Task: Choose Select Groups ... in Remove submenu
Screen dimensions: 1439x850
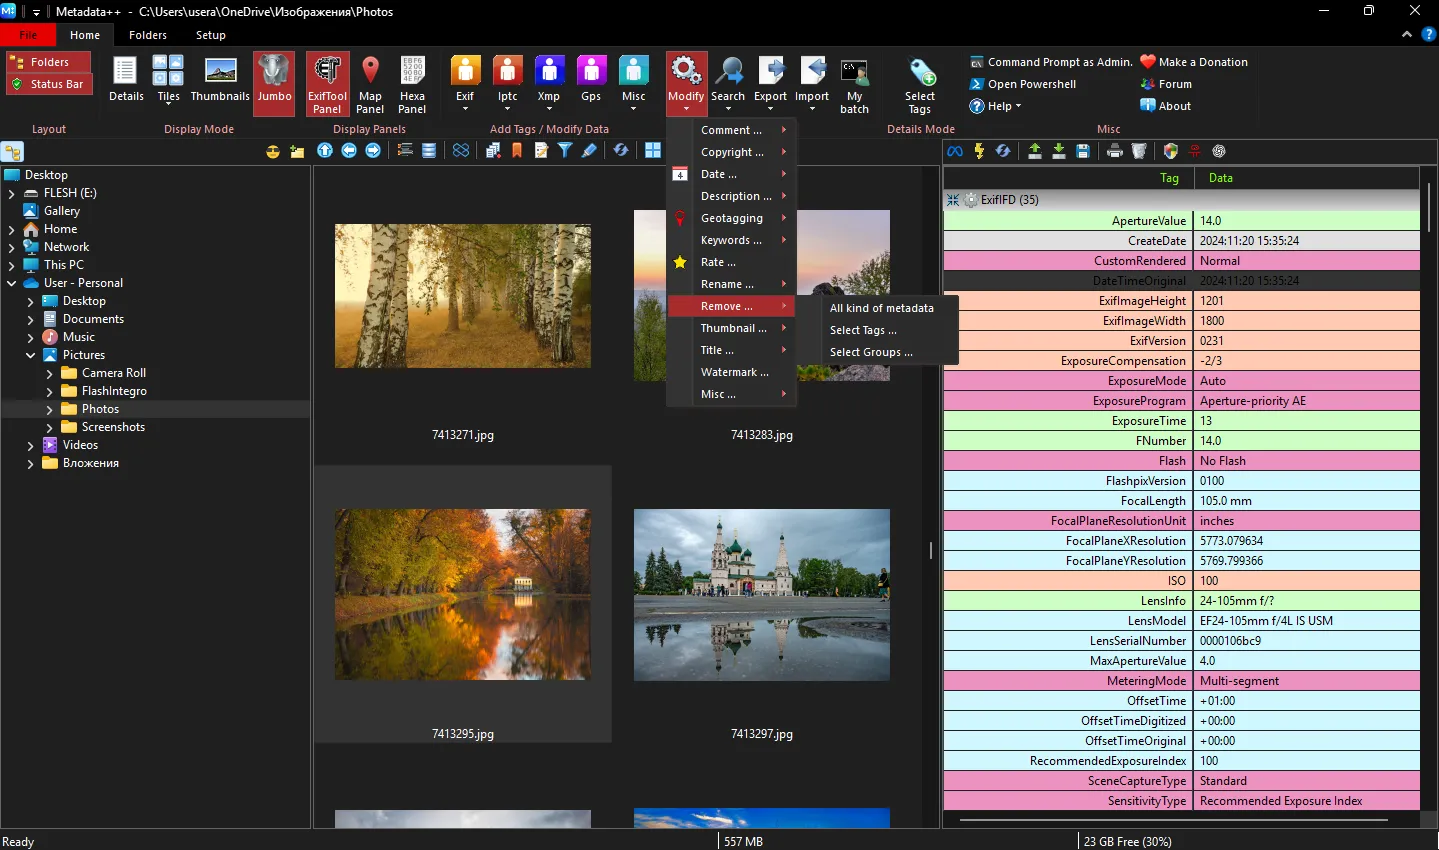Action: (x=871, y=352)
